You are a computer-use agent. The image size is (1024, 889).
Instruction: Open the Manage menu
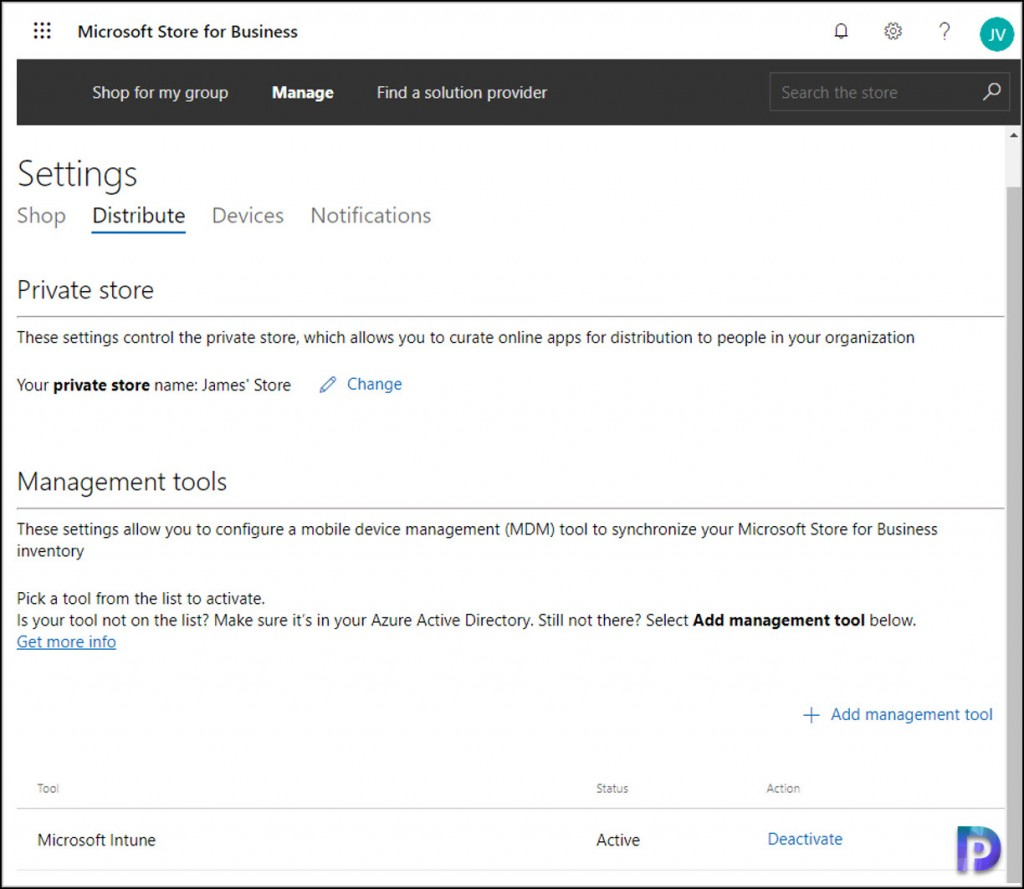point(302,93)
